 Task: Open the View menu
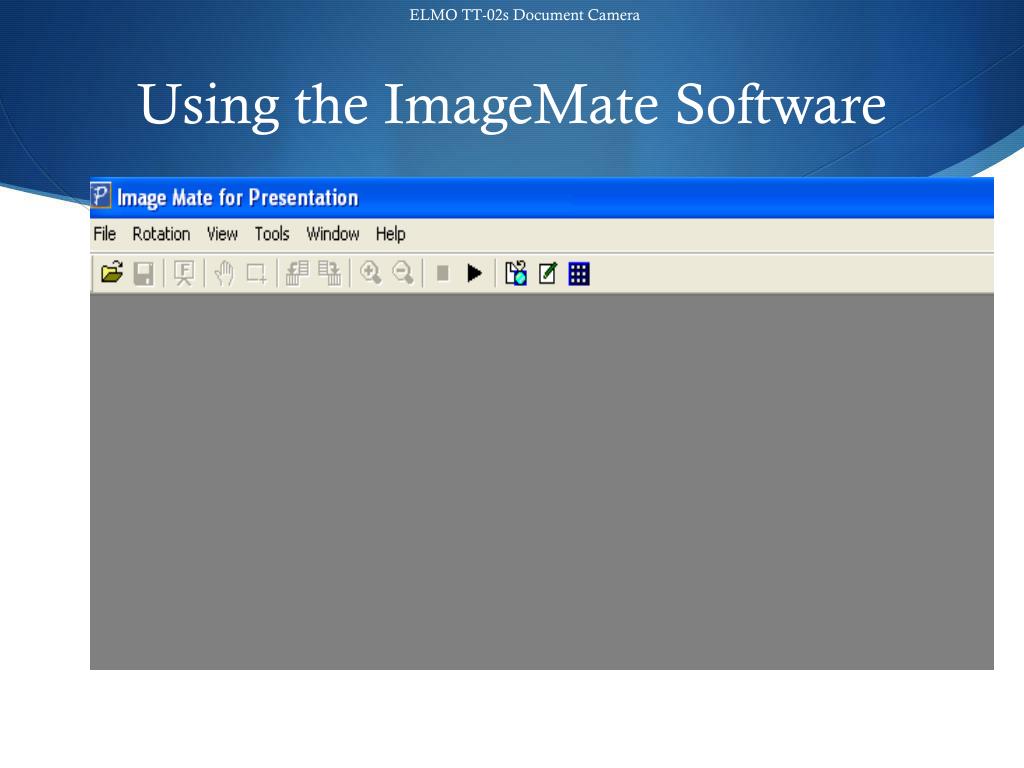coord(222,234)
